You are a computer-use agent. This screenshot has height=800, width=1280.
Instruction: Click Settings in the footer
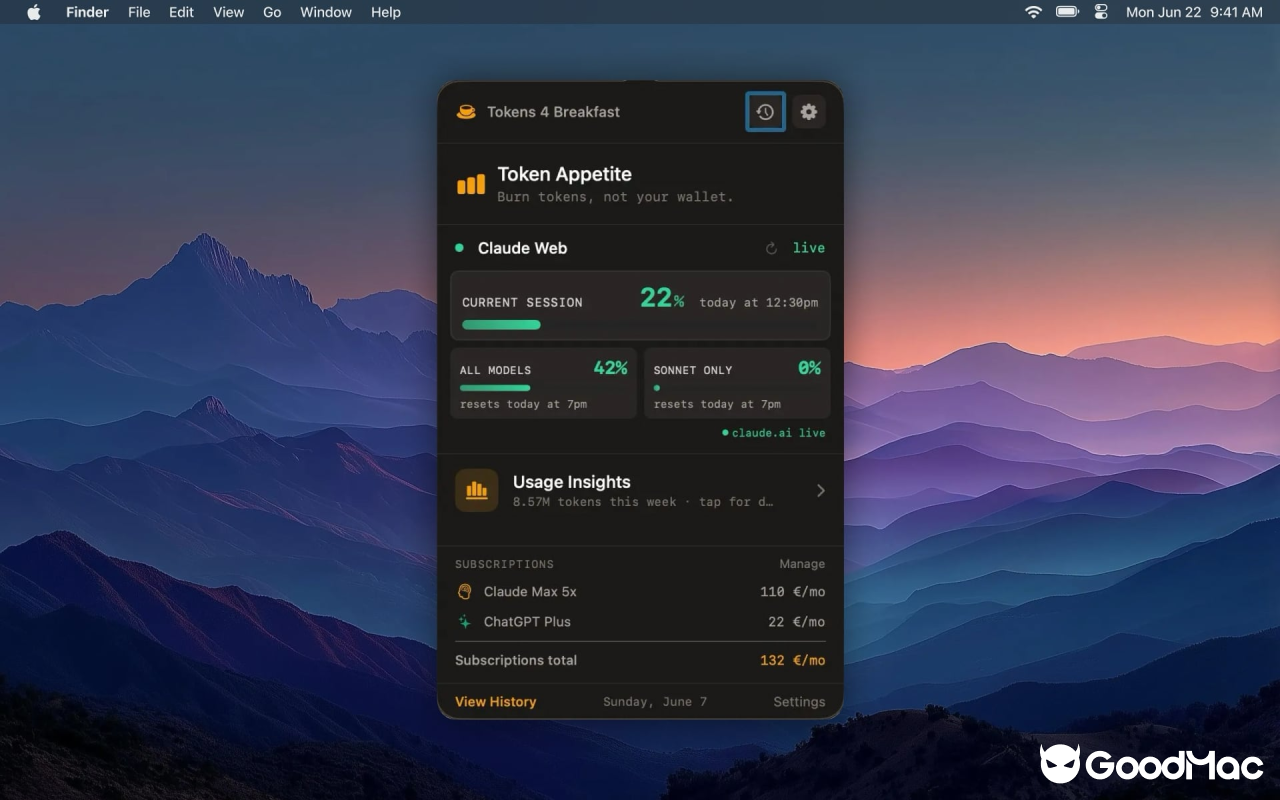coord(799,702)
